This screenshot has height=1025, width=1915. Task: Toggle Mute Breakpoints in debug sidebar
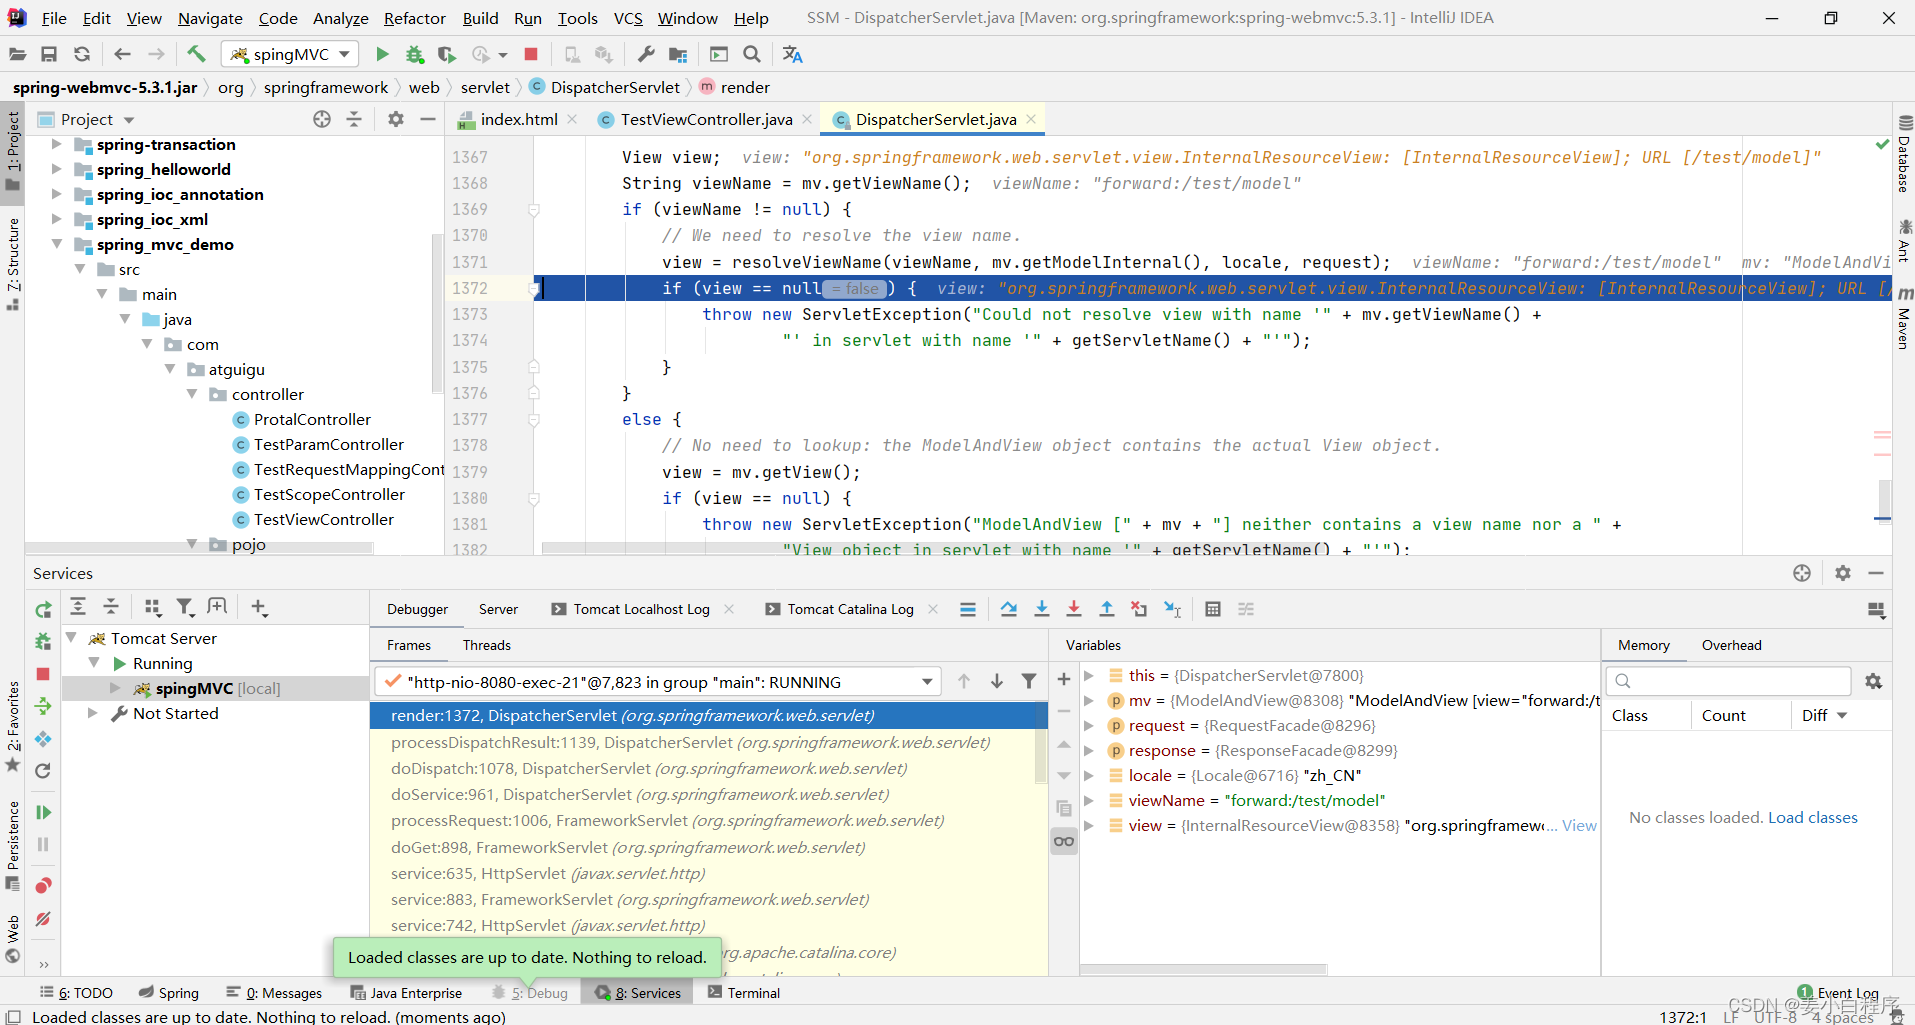43,919
